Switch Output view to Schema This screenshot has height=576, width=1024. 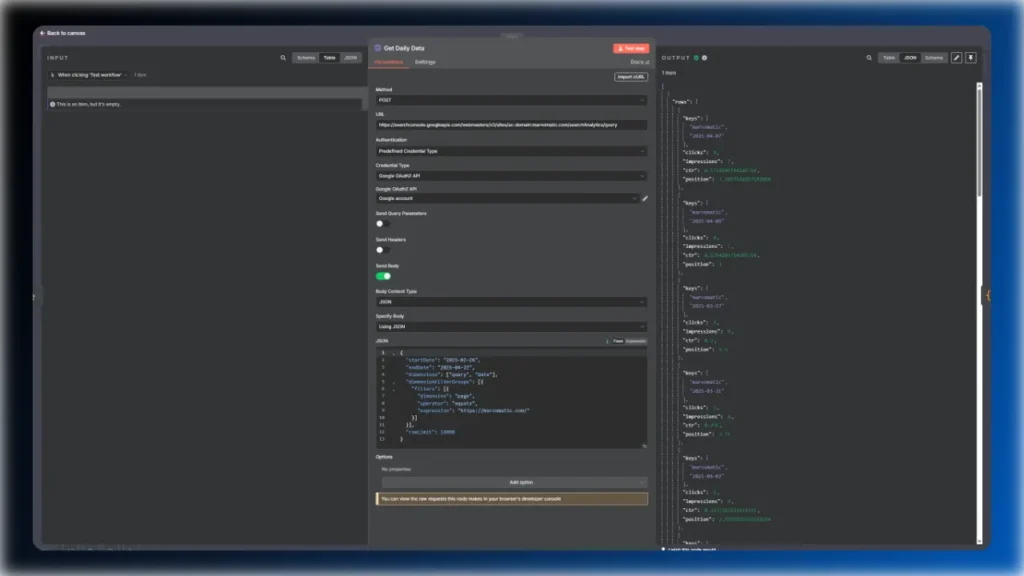(x=933, y=57)
